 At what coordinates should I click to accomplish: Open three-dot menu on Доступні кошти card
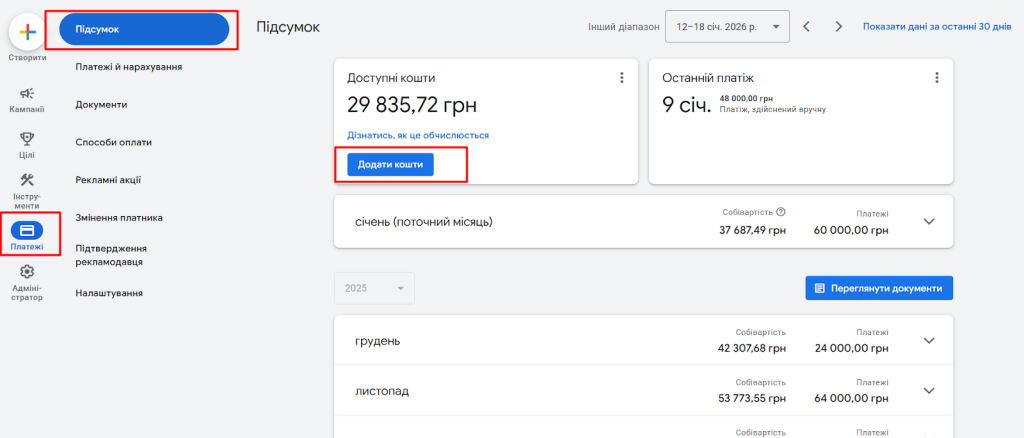(622, 78)
